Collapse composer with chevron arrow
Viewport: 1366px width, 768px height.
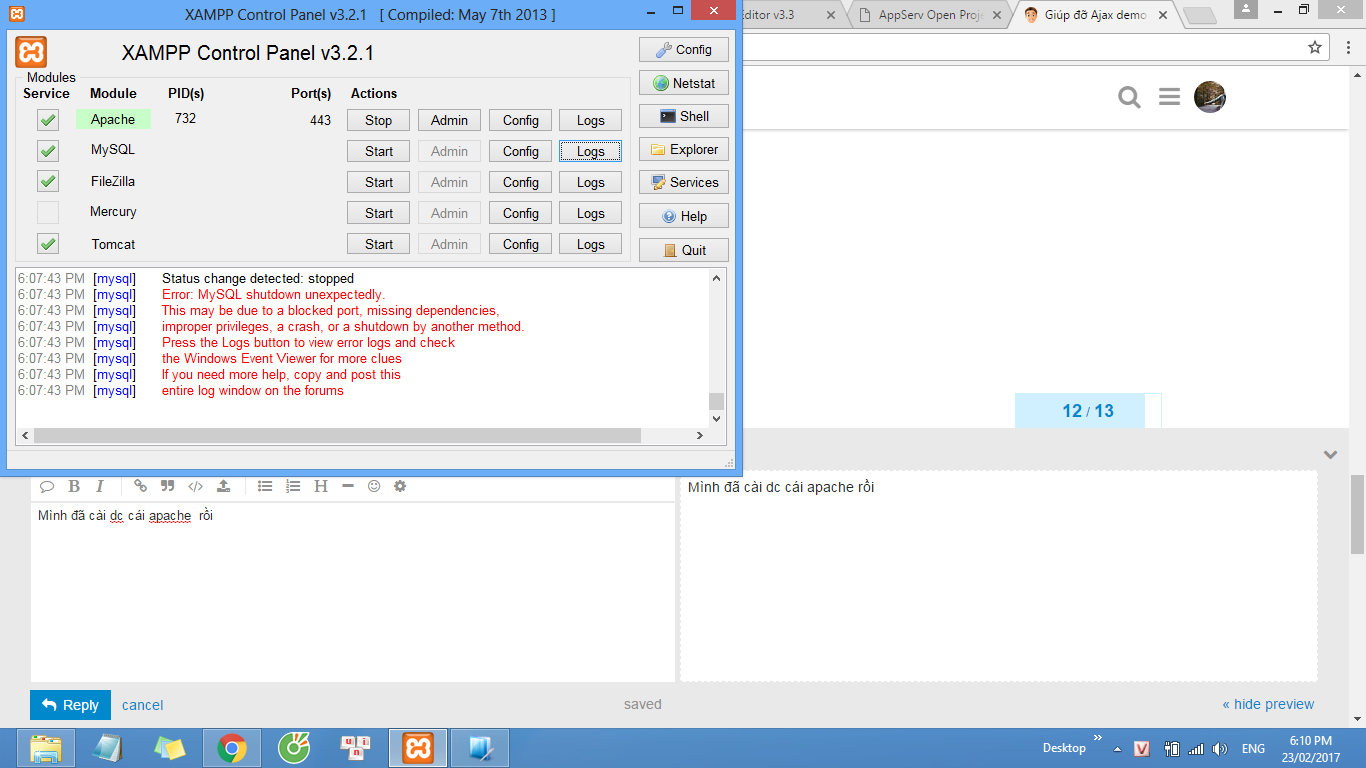coord(1330,454)
